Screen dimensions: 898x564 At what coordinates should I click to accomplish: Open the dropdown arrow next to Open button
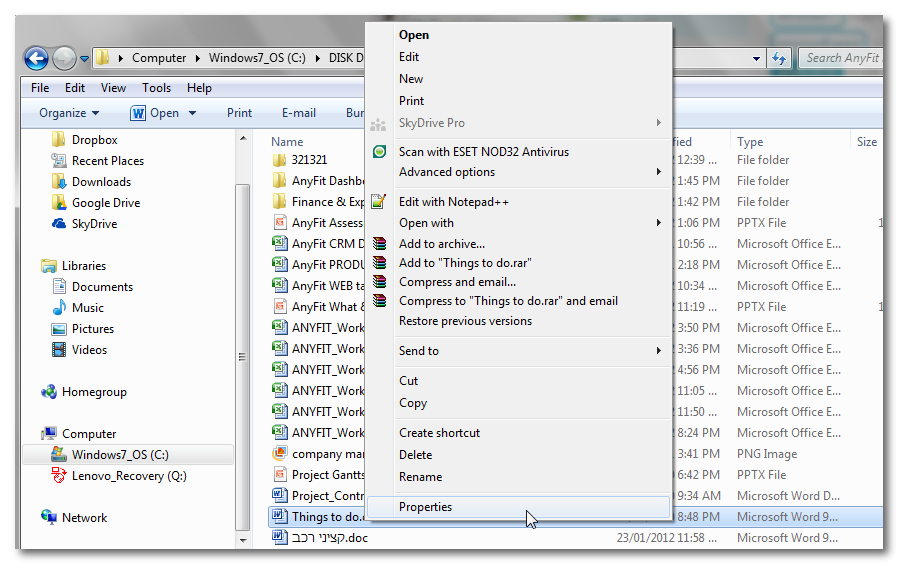(x=192, y=113)
